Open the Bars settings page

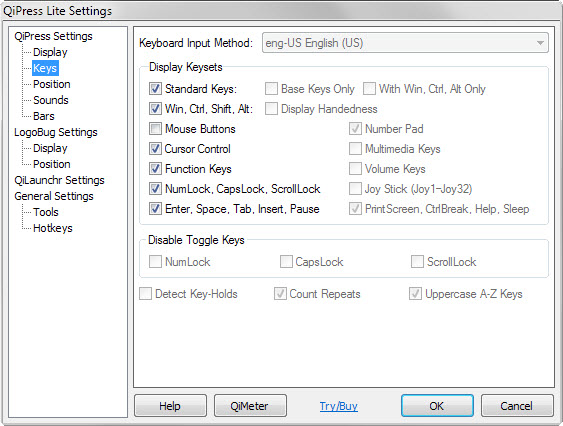click(44, 116)
